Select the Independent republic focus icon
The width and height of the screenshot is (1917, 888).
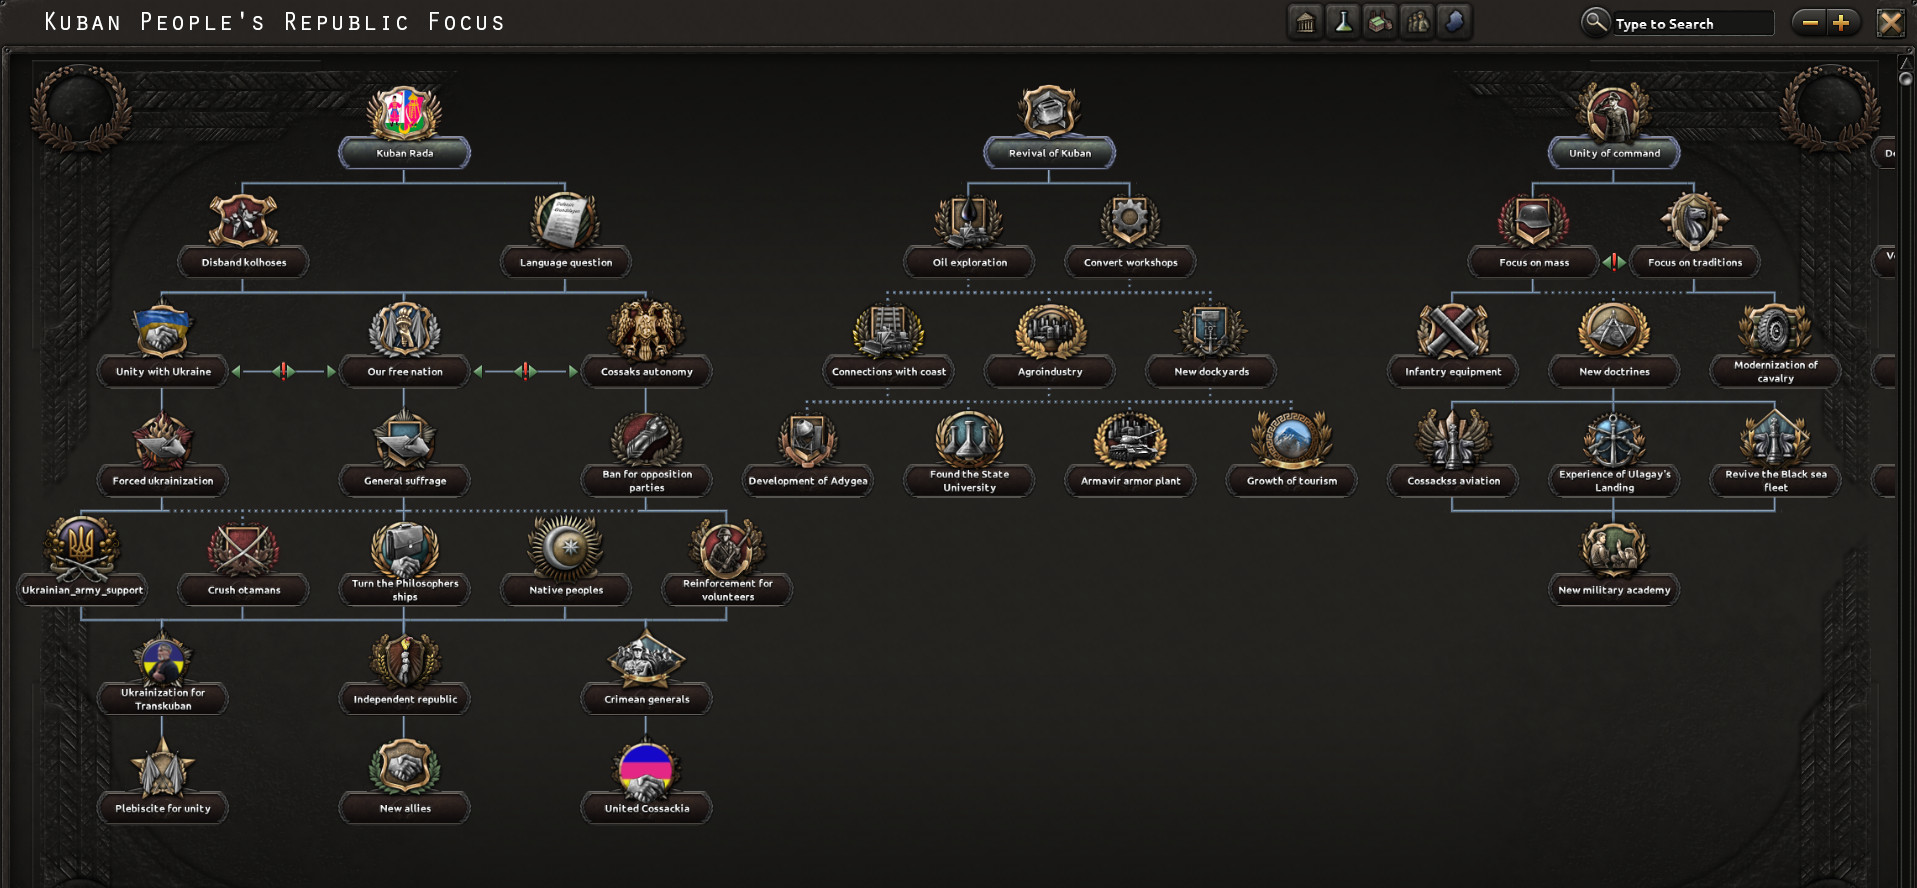click(x=404, y=659)
